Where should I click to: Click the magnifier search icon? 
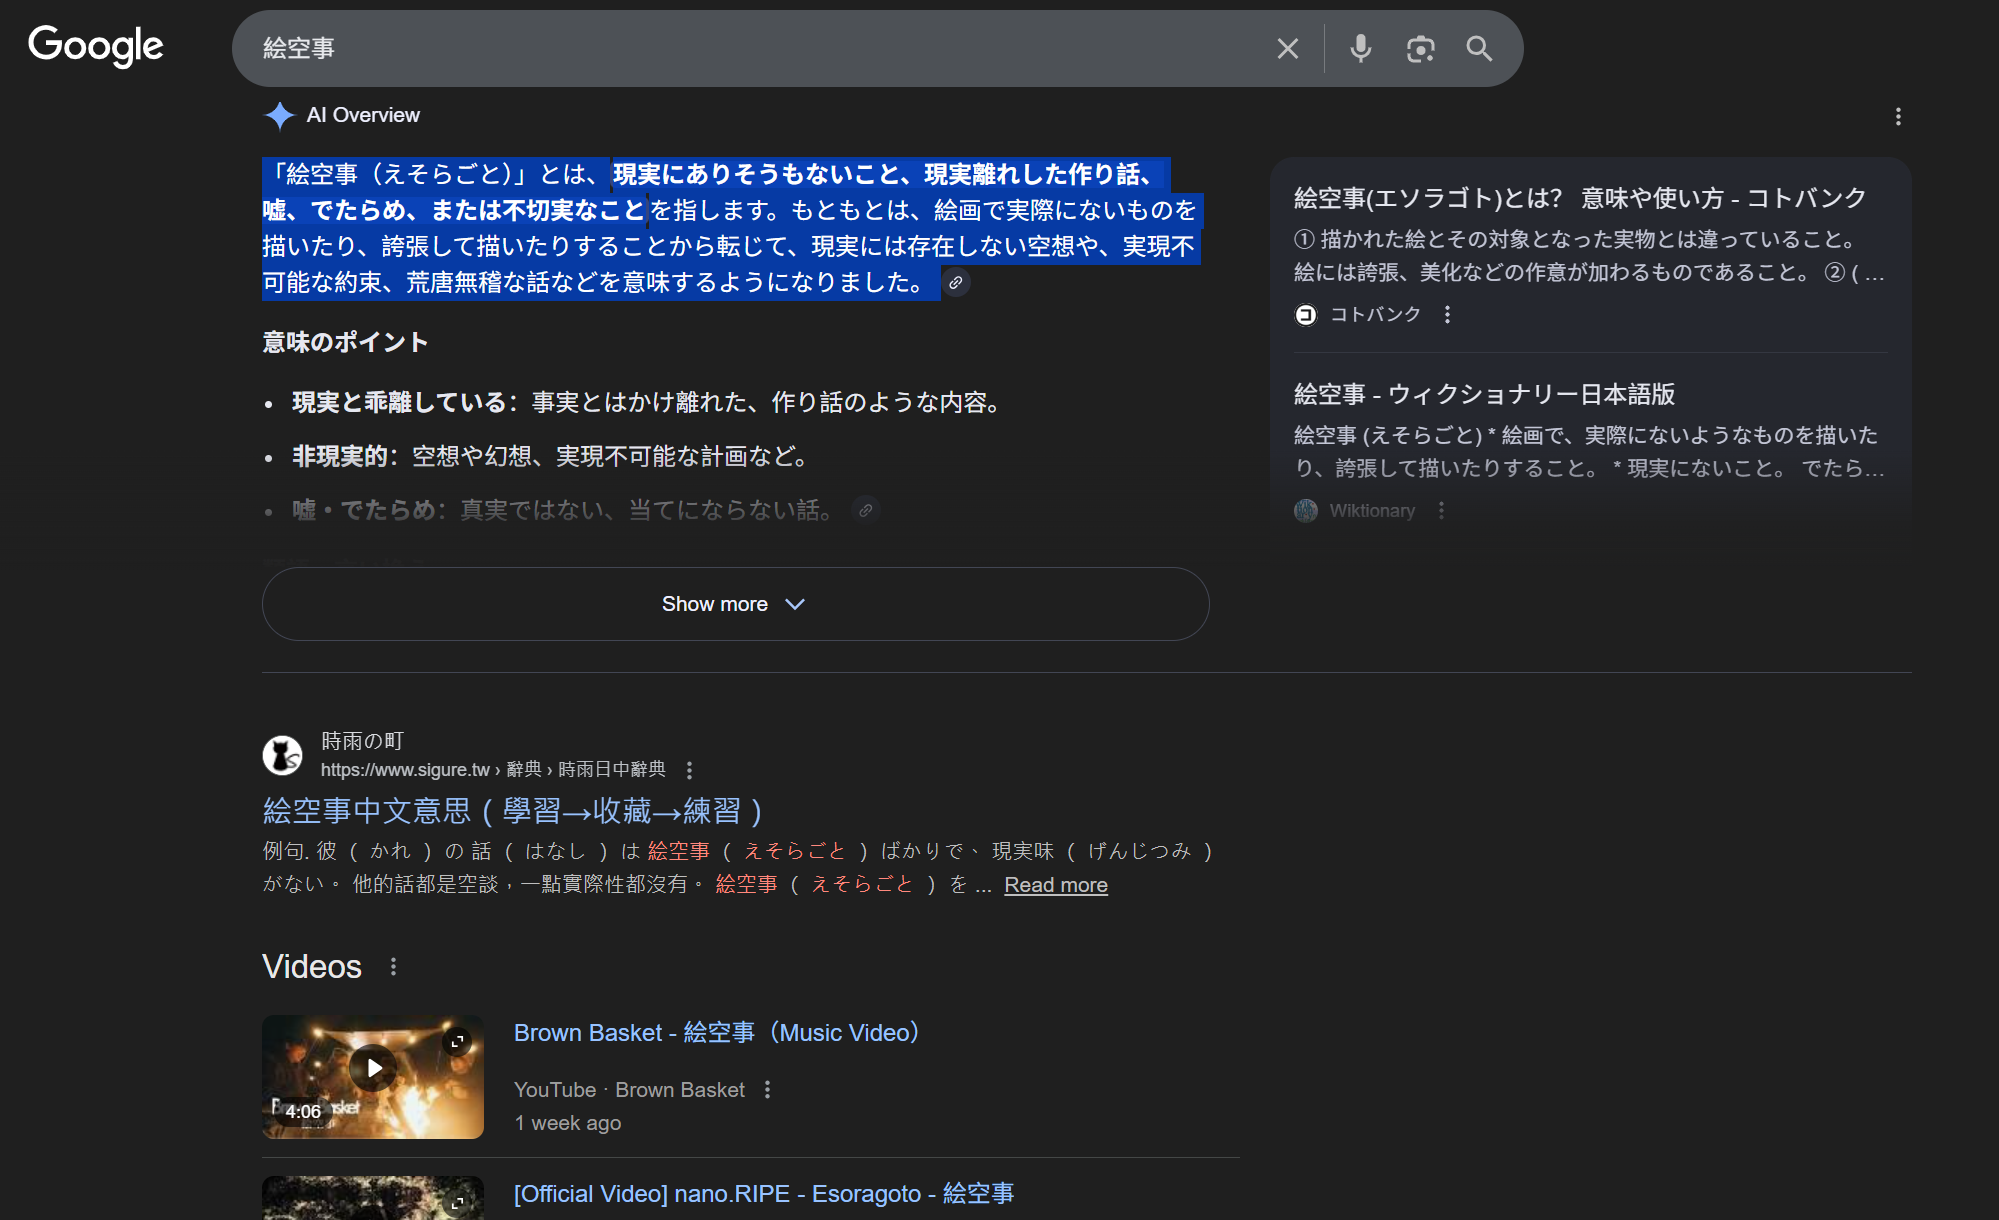[1479, 48]
